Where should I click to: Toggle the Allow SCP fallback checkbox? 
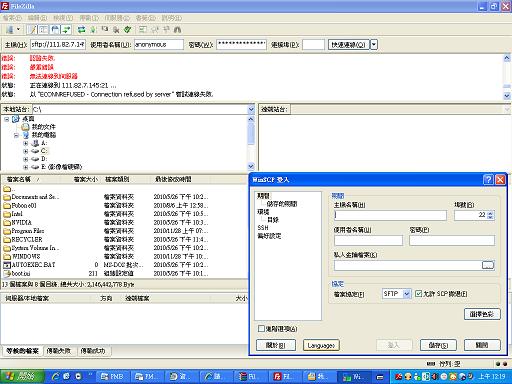tap(419, 294)
